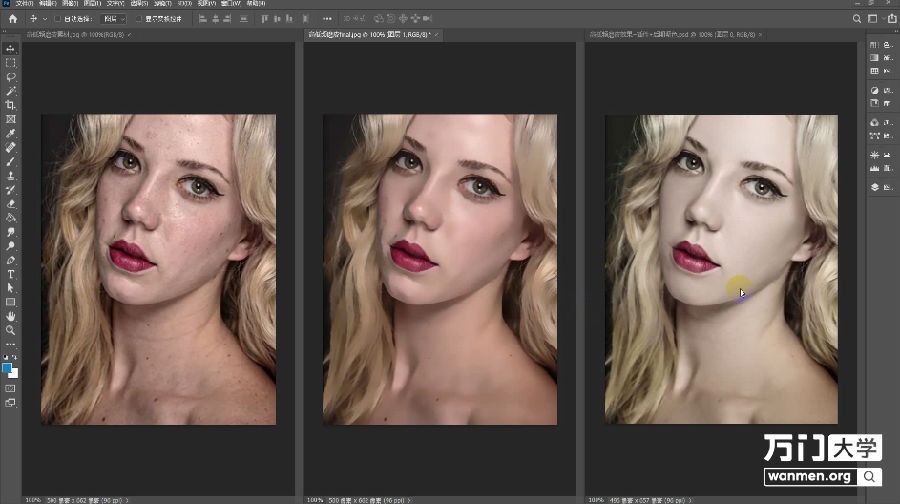The height and width of the screenshot is (504, 900).
Task: Open the Layers panel icon
Action: [874, 187]
